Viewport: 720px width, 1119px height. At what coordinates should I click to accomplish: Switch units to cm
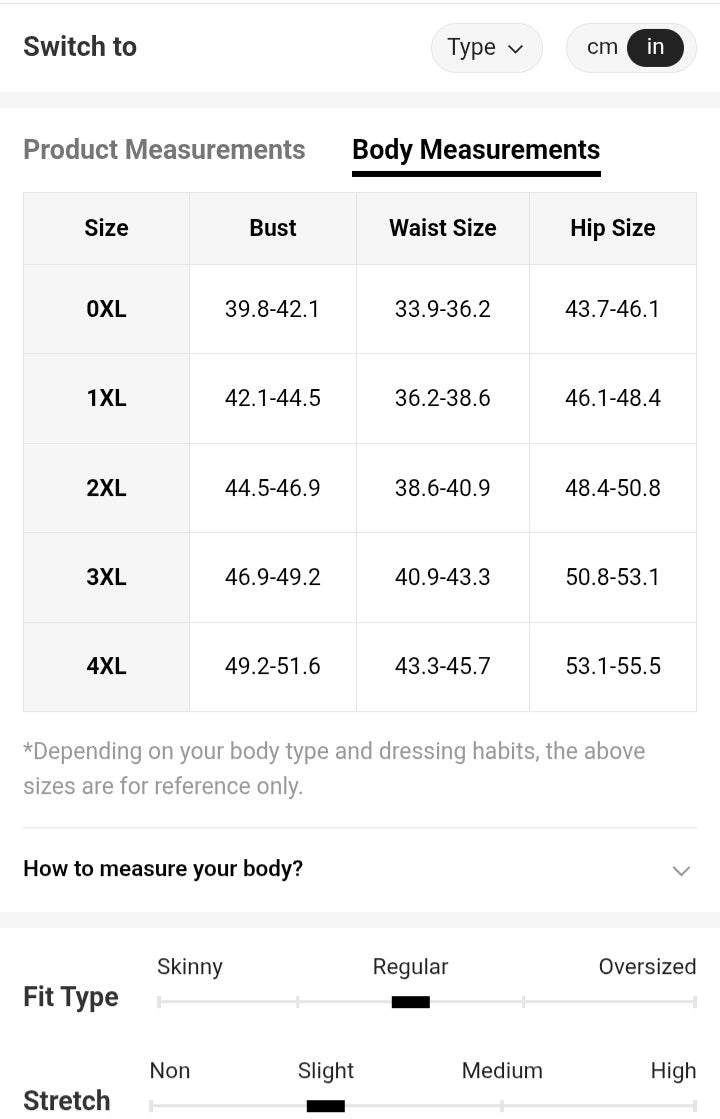tap(602, 47)
